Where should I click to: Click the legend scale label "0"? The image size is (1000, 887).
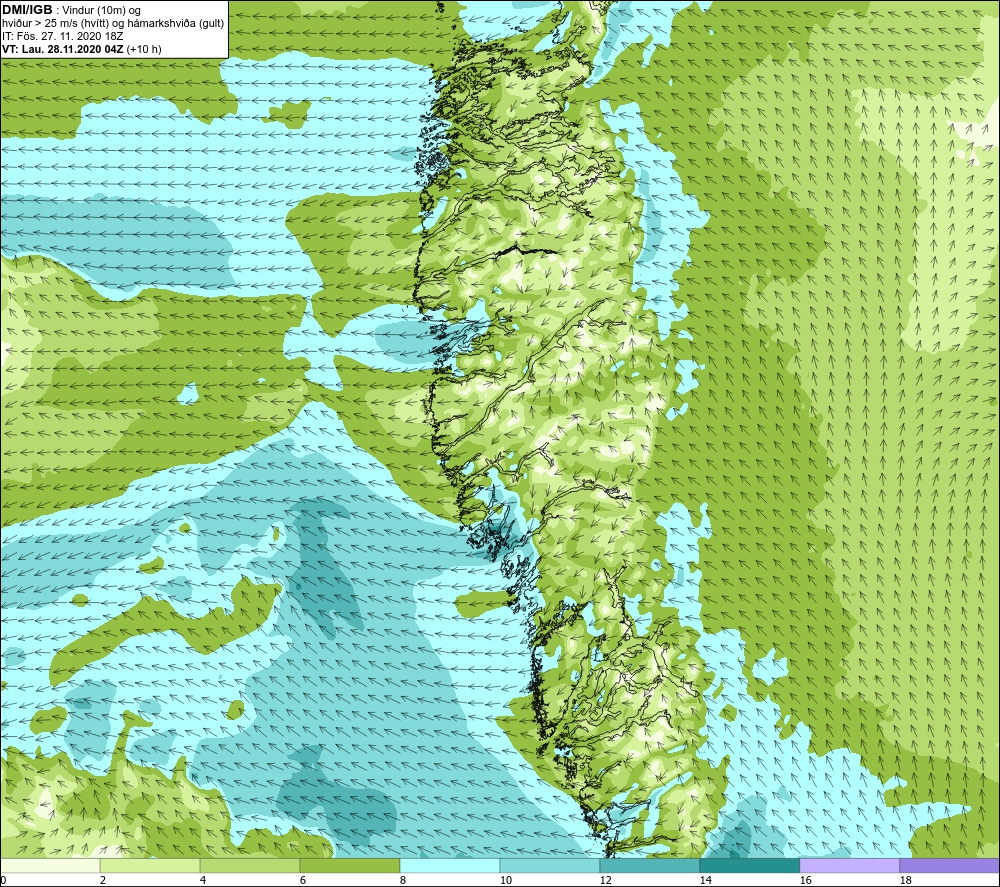3,880
